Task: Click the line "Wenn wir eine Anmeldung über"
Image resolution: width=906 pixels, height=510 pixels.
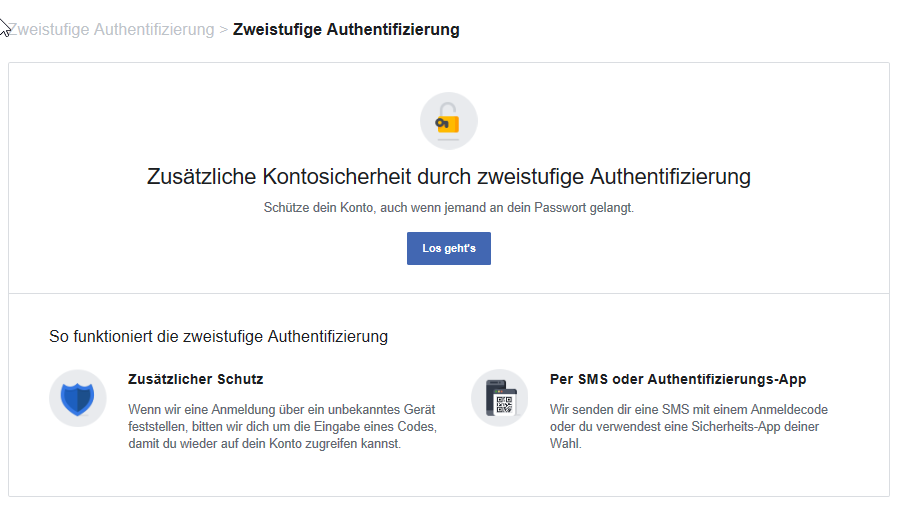Action: (281, 410)
